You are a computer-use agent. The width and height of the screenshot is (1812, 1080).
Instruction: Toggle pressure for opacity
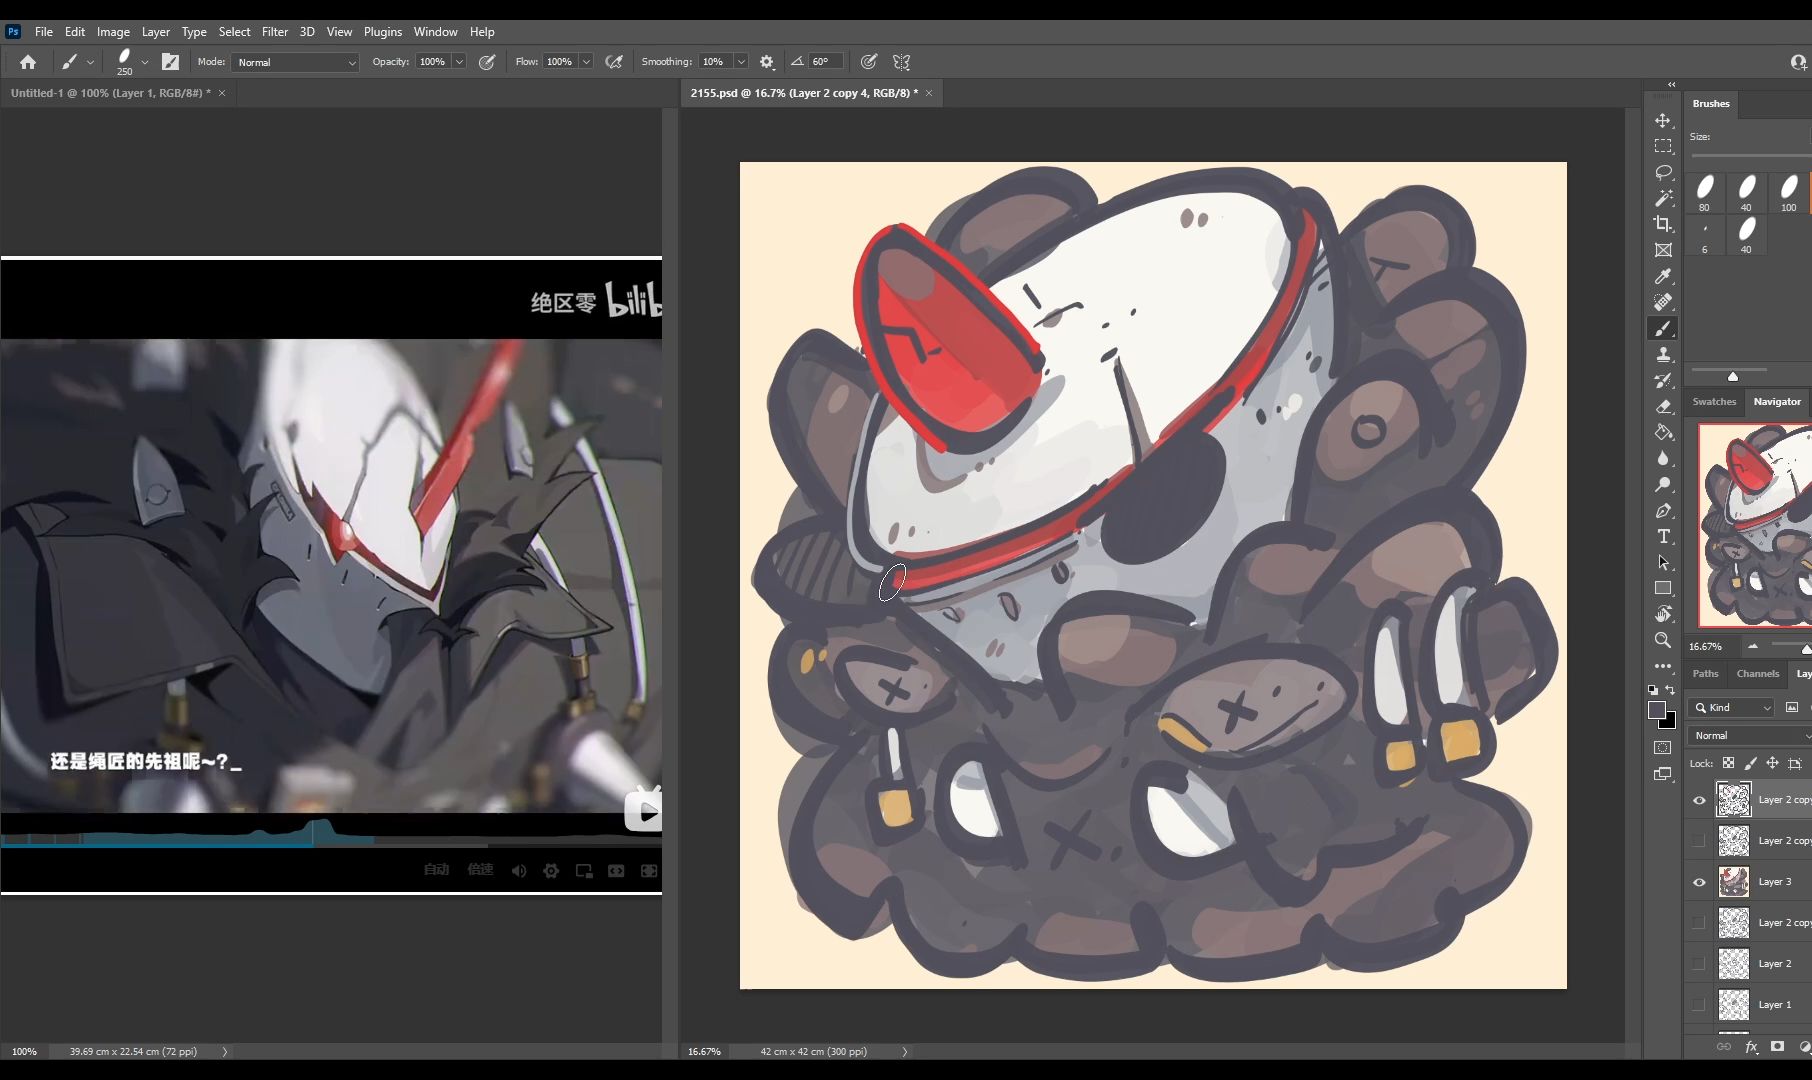(x=487, y=62)
